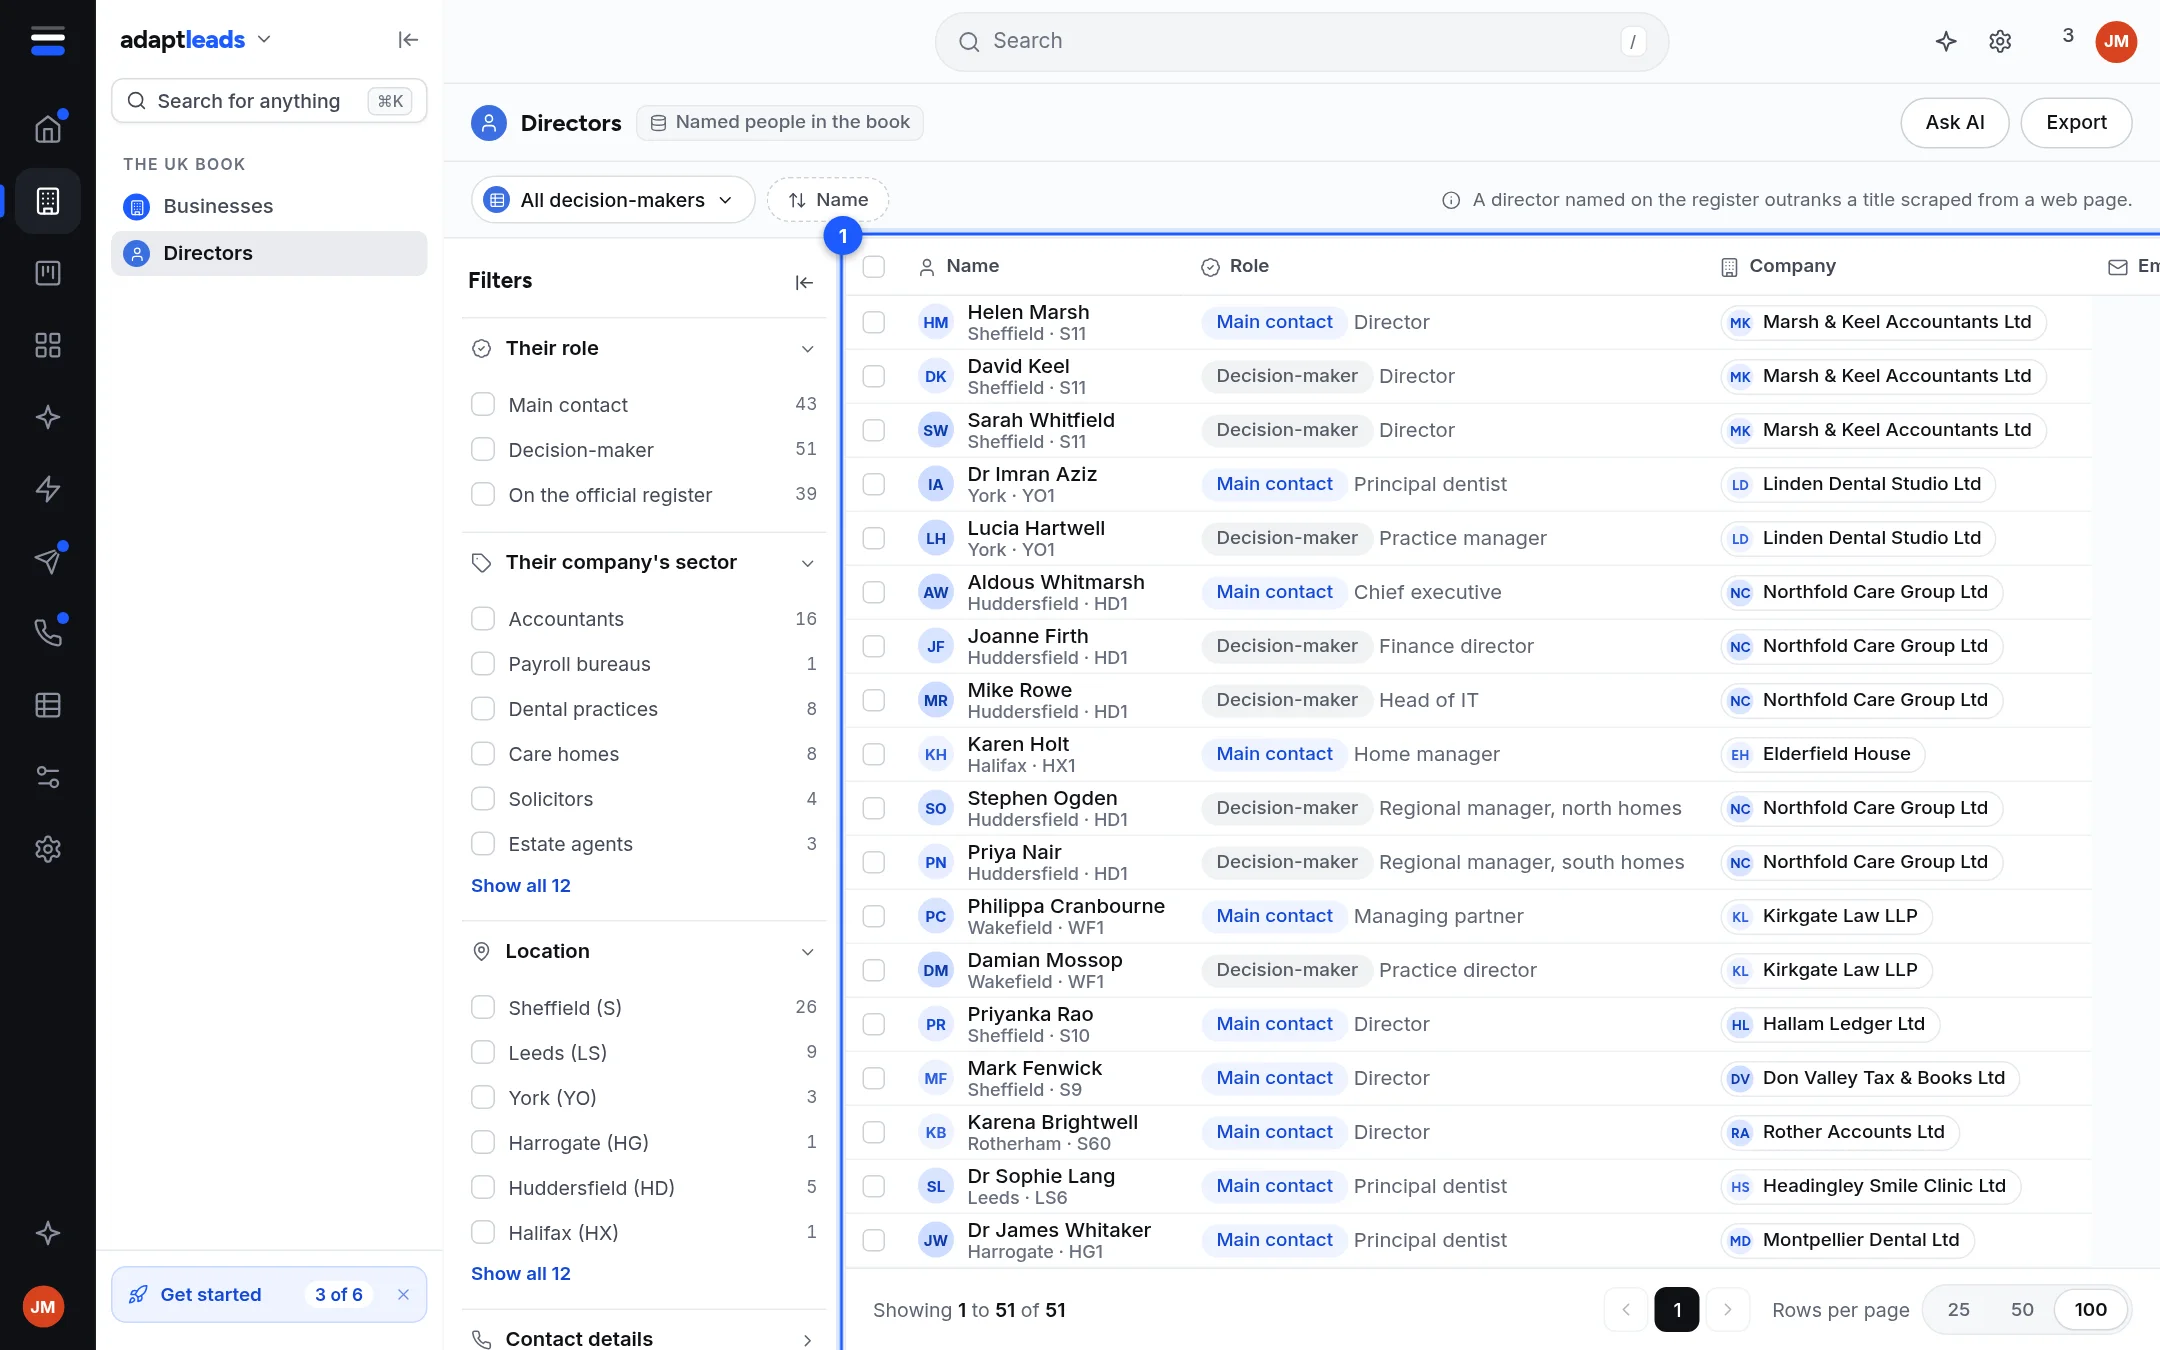The image size is (2160, 1350).
Task: Set rows per page to 50
Action: (2022, 1310)
